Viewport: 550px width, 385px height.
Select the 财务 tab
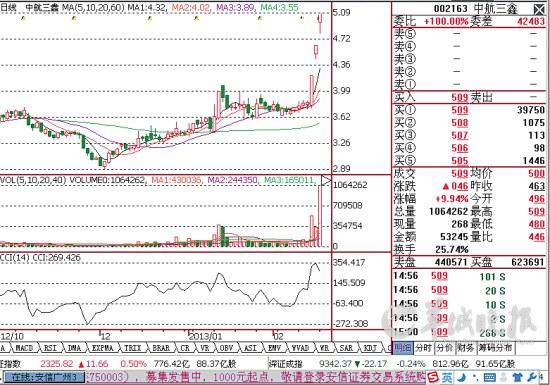465,348
